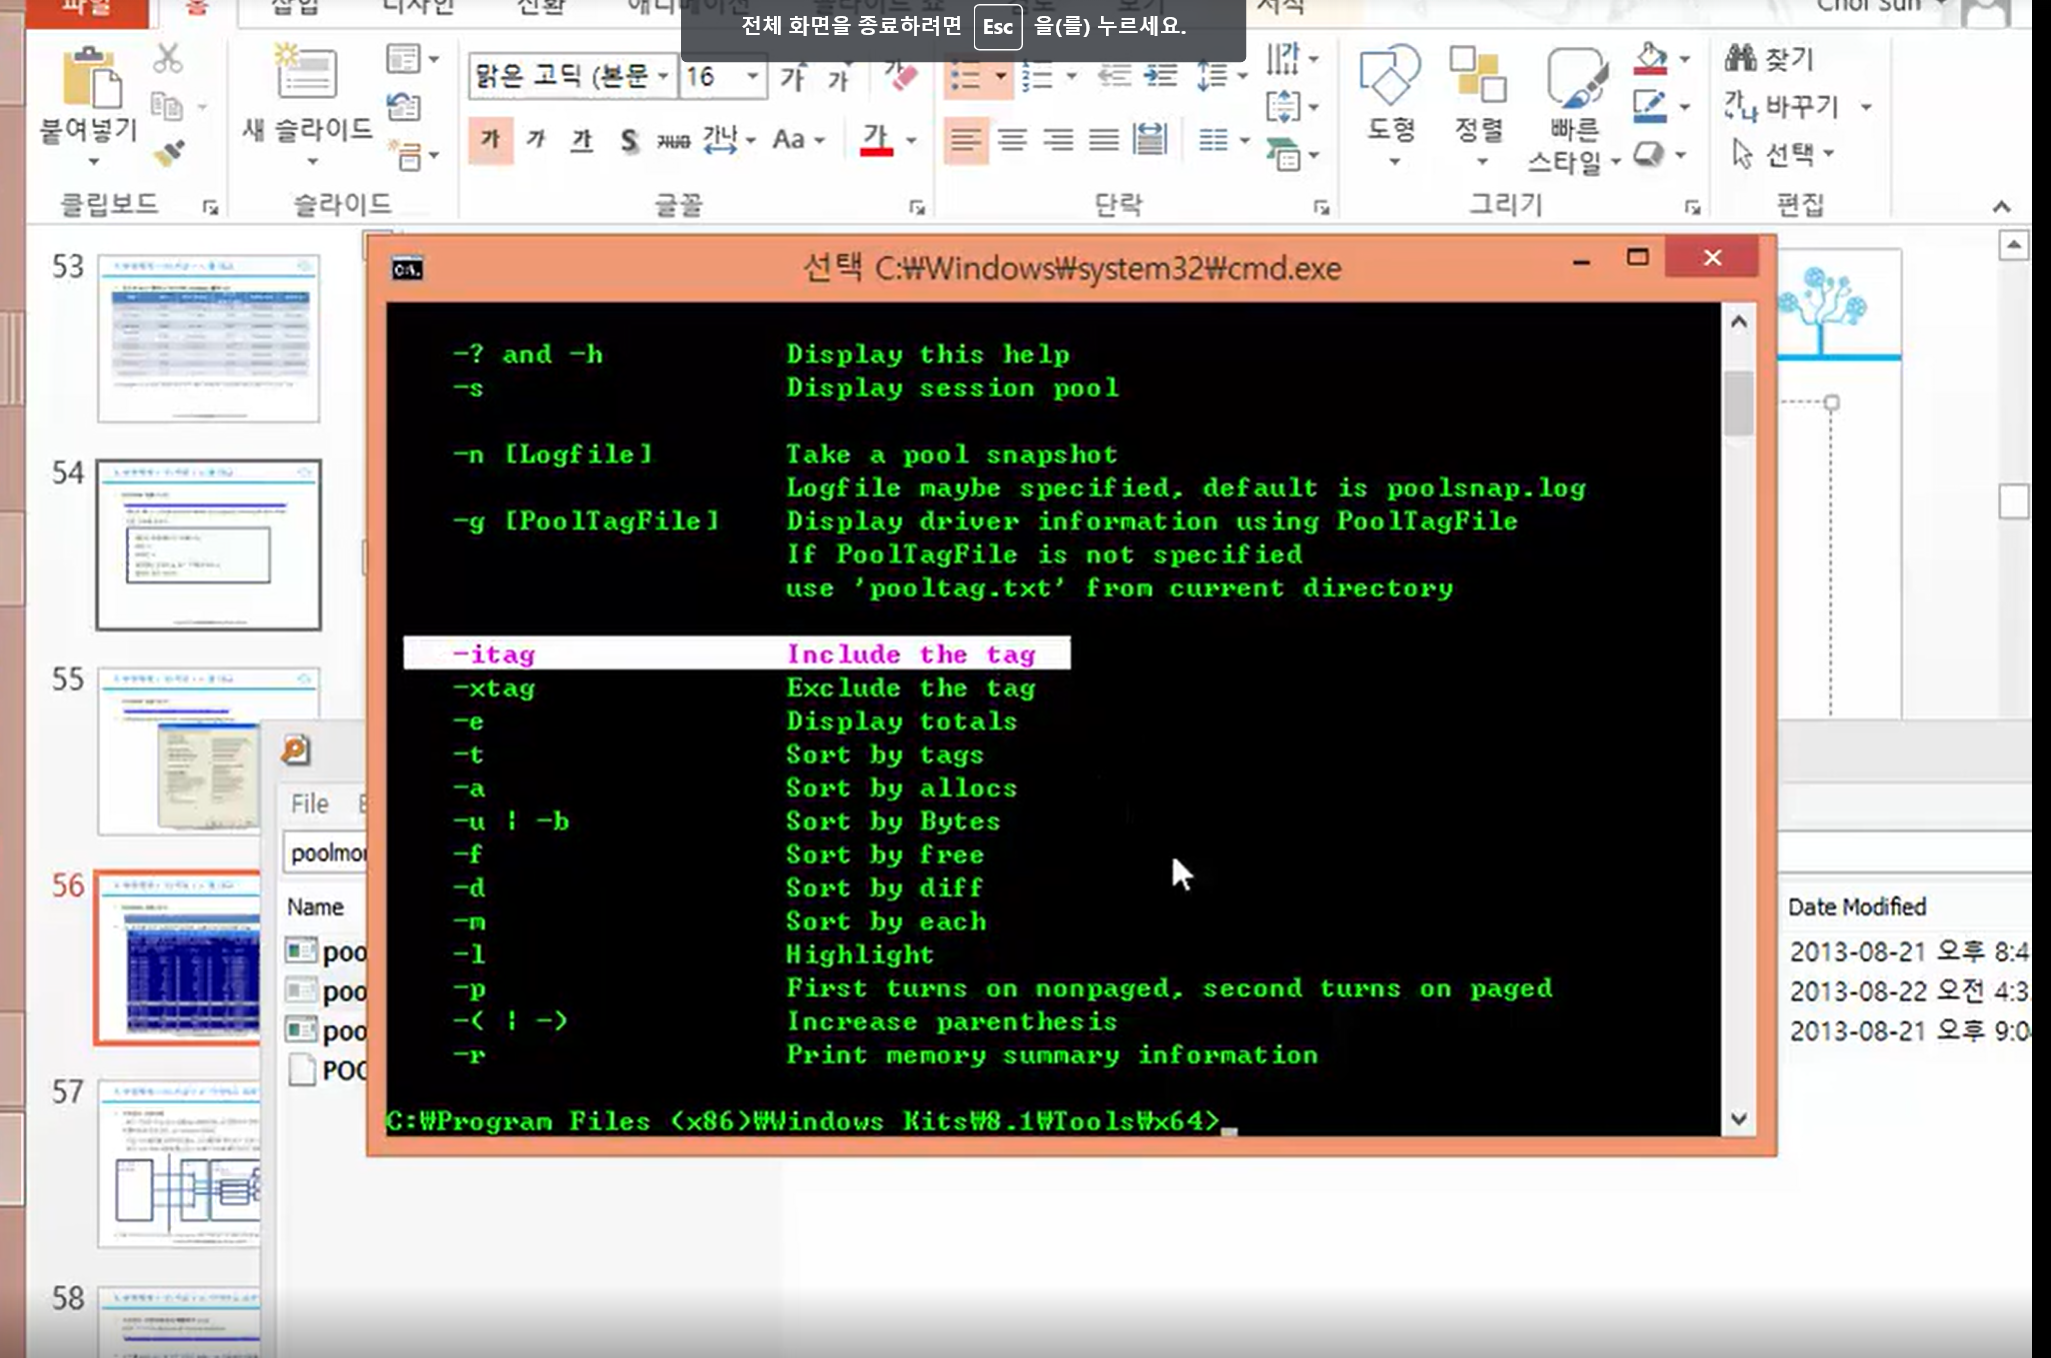The width and height of the screenshot is (2051, 1358).
Task: Click the New Slide icon
Action: 307,73
